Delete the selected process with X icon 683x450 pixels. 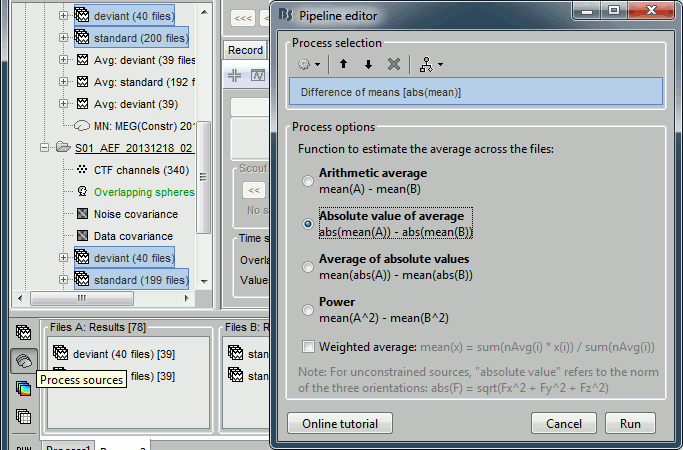point(393,64)
